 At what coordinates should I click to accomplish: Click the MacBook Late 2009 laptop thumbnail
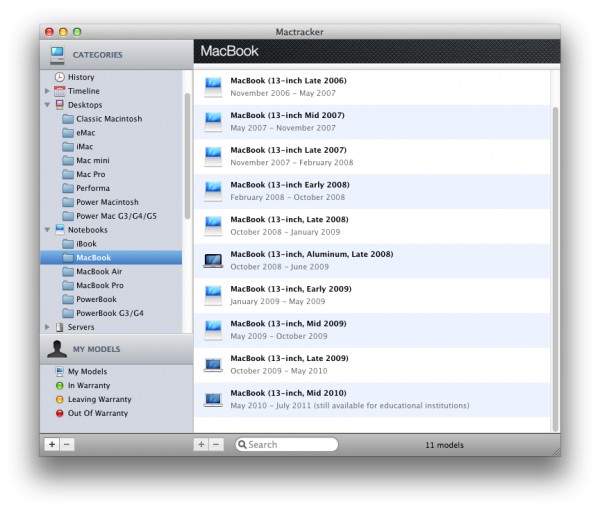(x=213, y=365)
